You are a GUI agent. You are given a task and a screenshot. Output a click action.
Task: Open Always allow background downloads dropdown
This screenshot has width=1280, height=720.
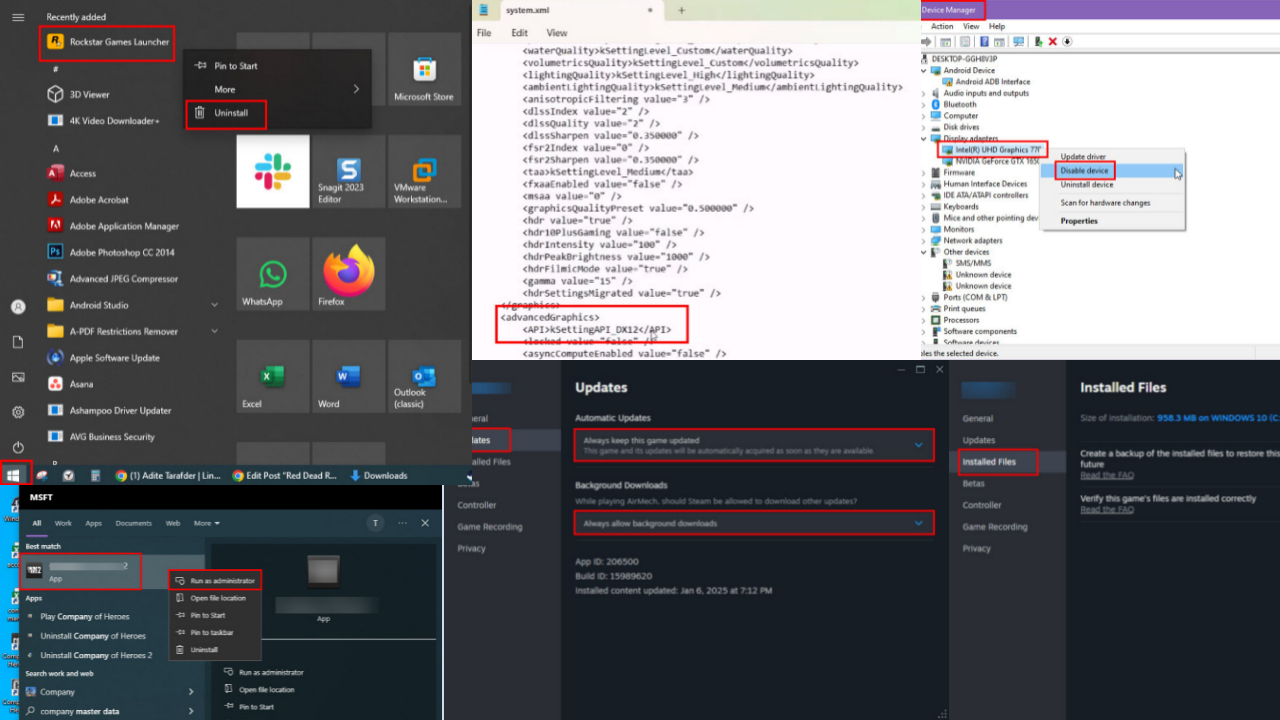754,523
